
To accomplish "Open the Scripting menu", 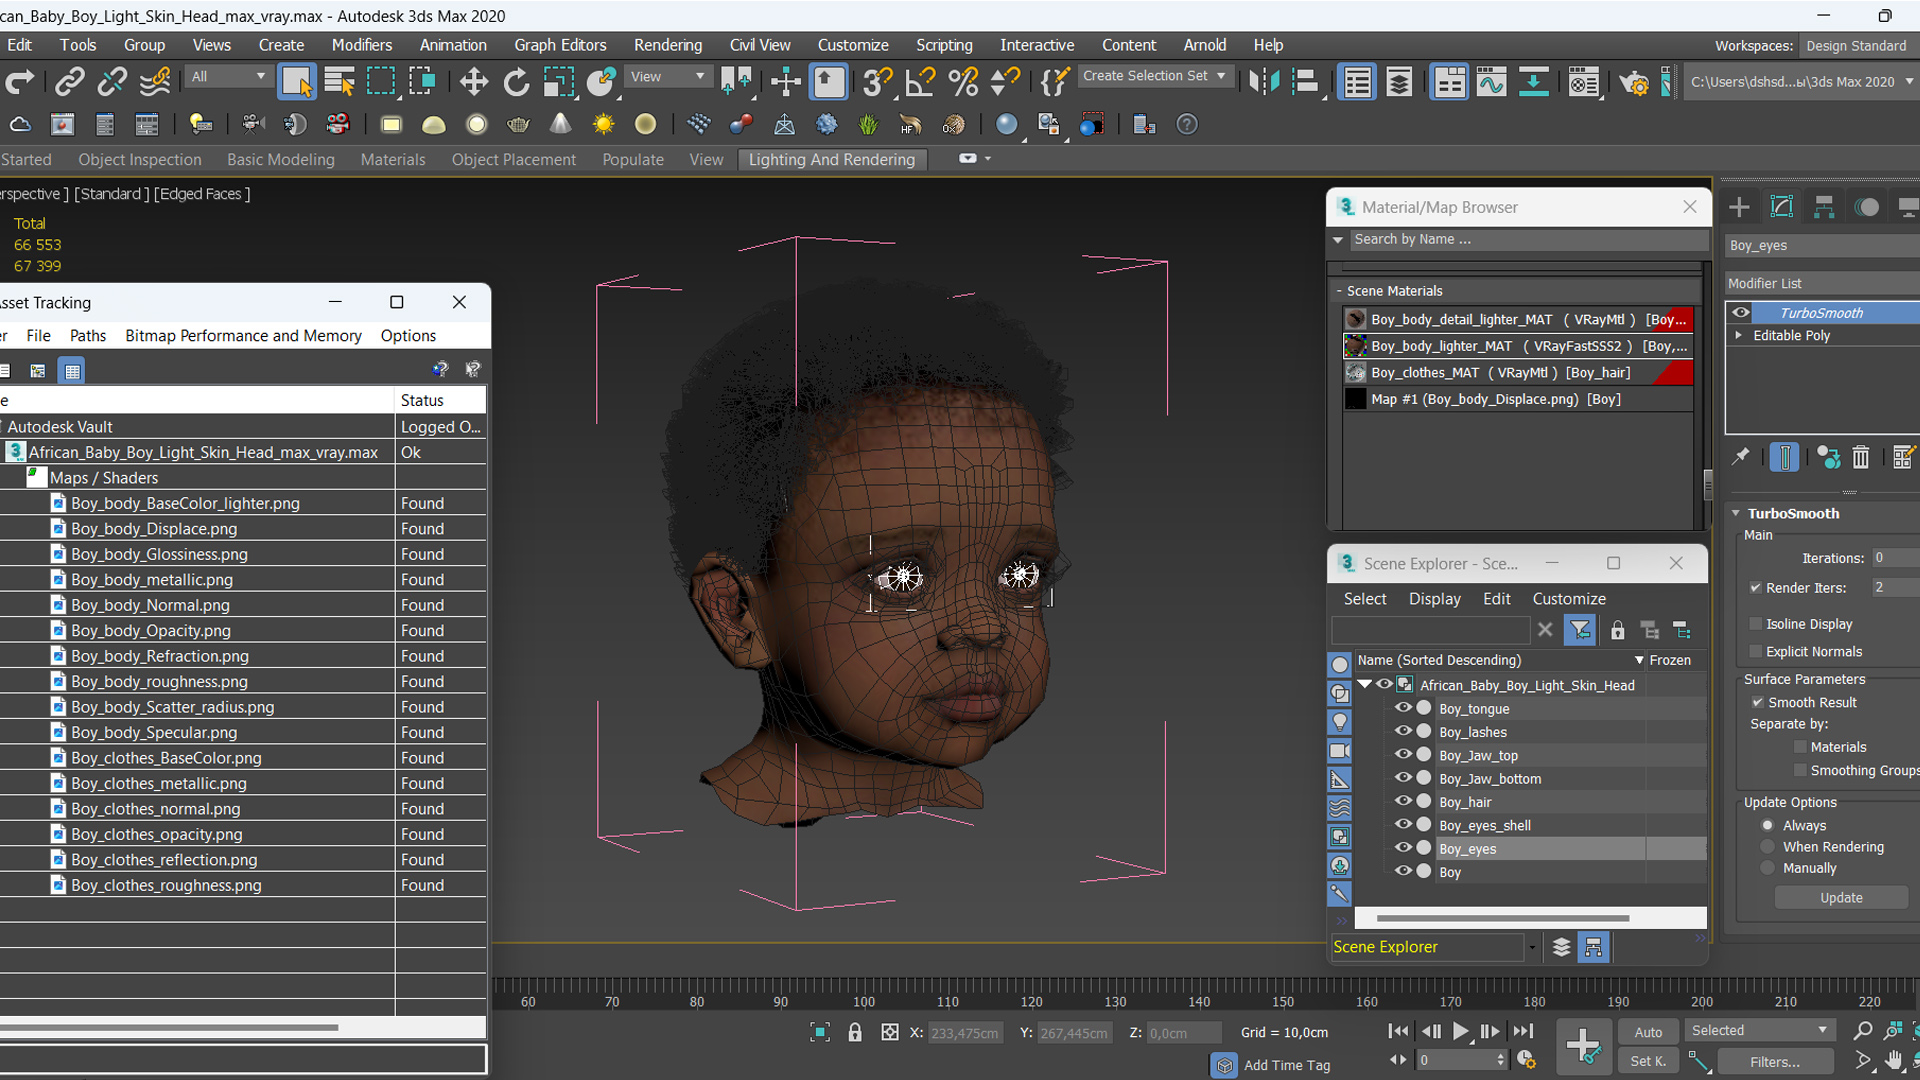I will (x=943, y=45).
